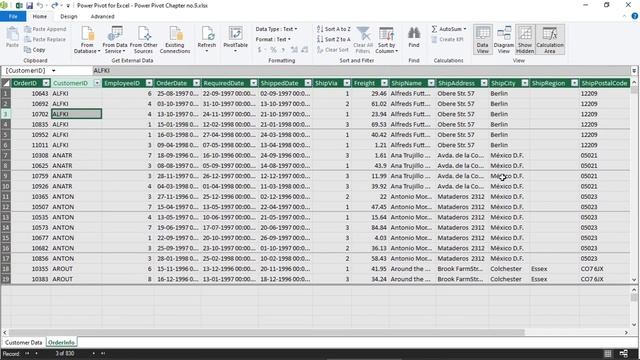Image resolution: width=640 pixels, height=360 pixels.
Task: Open OrderDate column filter dropdown
Action: tap(196, 83)
